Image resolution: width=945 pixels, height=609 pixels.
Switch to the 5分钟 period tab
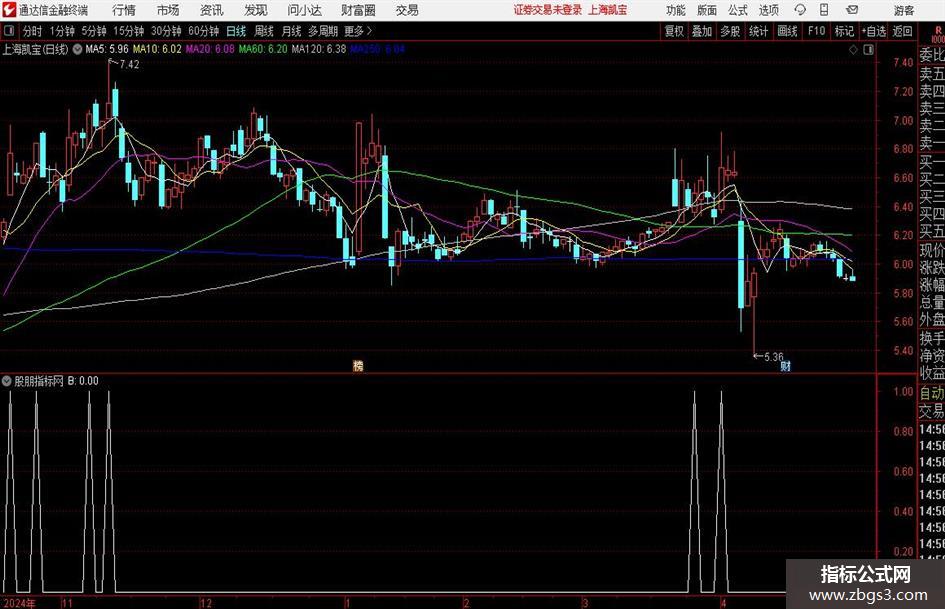[x=94, y=31]
